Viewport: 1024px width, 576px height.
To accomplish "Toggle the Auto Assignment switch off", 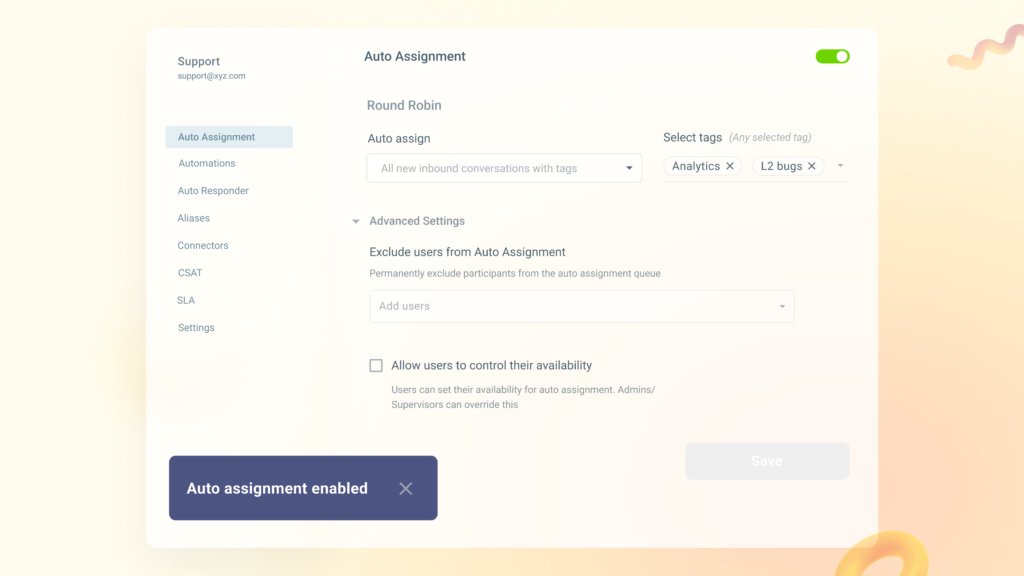I will (x=832, y=57).
